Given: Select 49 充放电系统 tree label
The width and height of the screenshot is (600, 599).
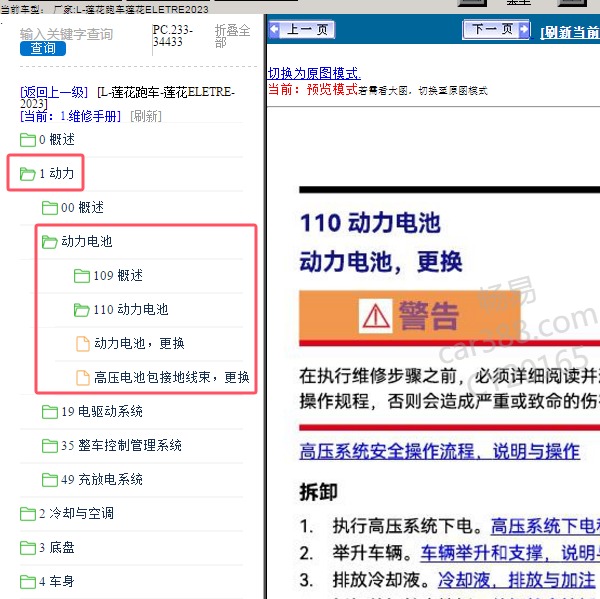Looking at the screenshot, I should coord(102,480).
